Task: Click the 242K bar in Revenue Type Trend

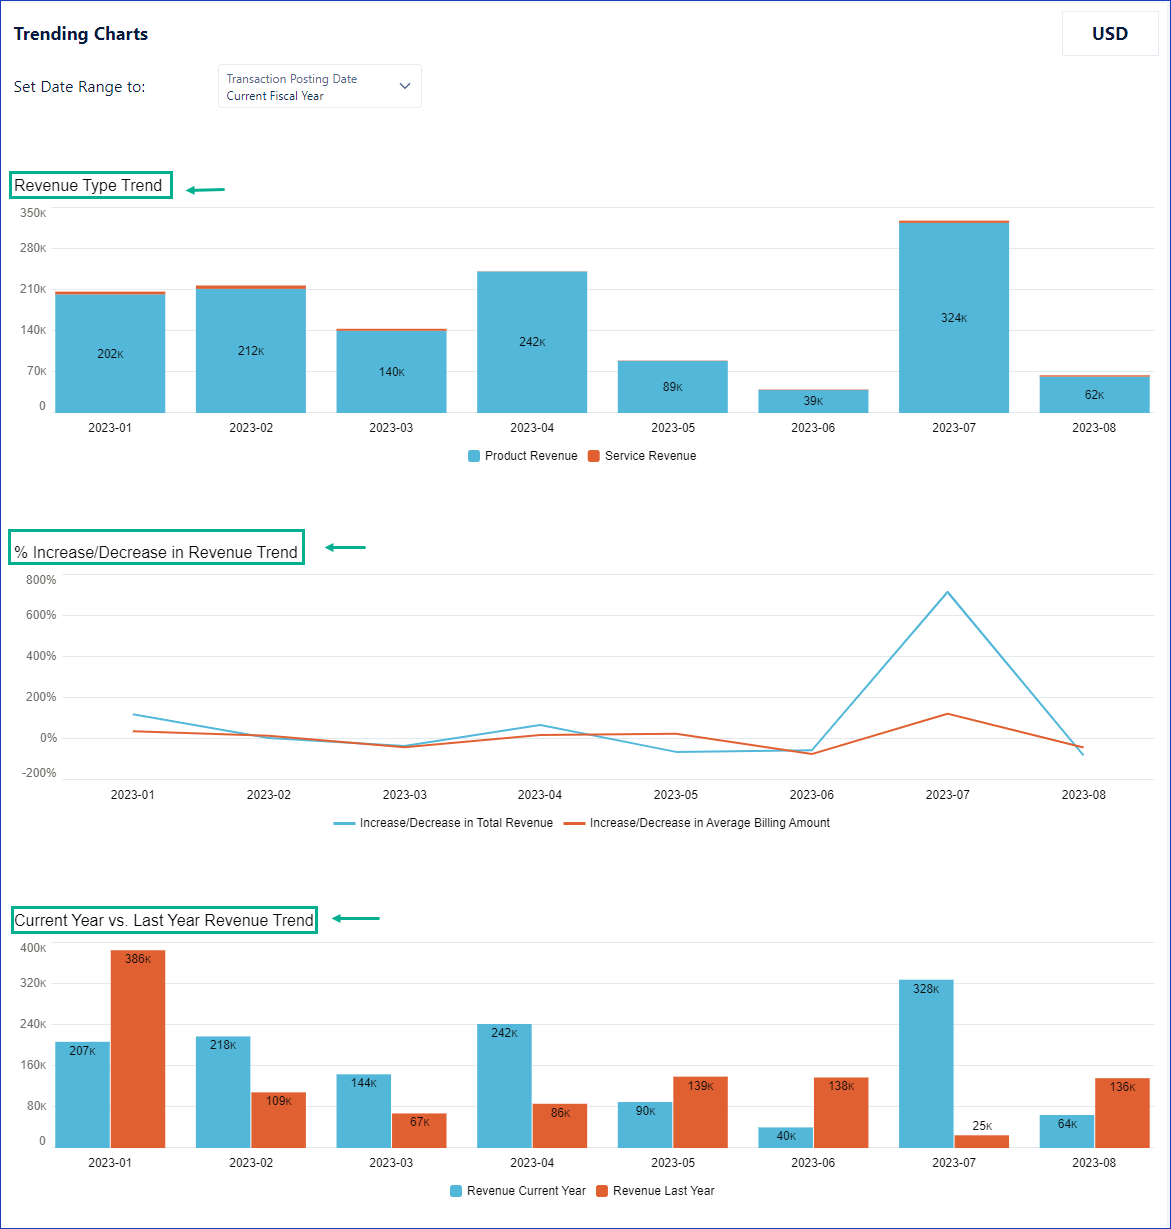Action: 532,342
